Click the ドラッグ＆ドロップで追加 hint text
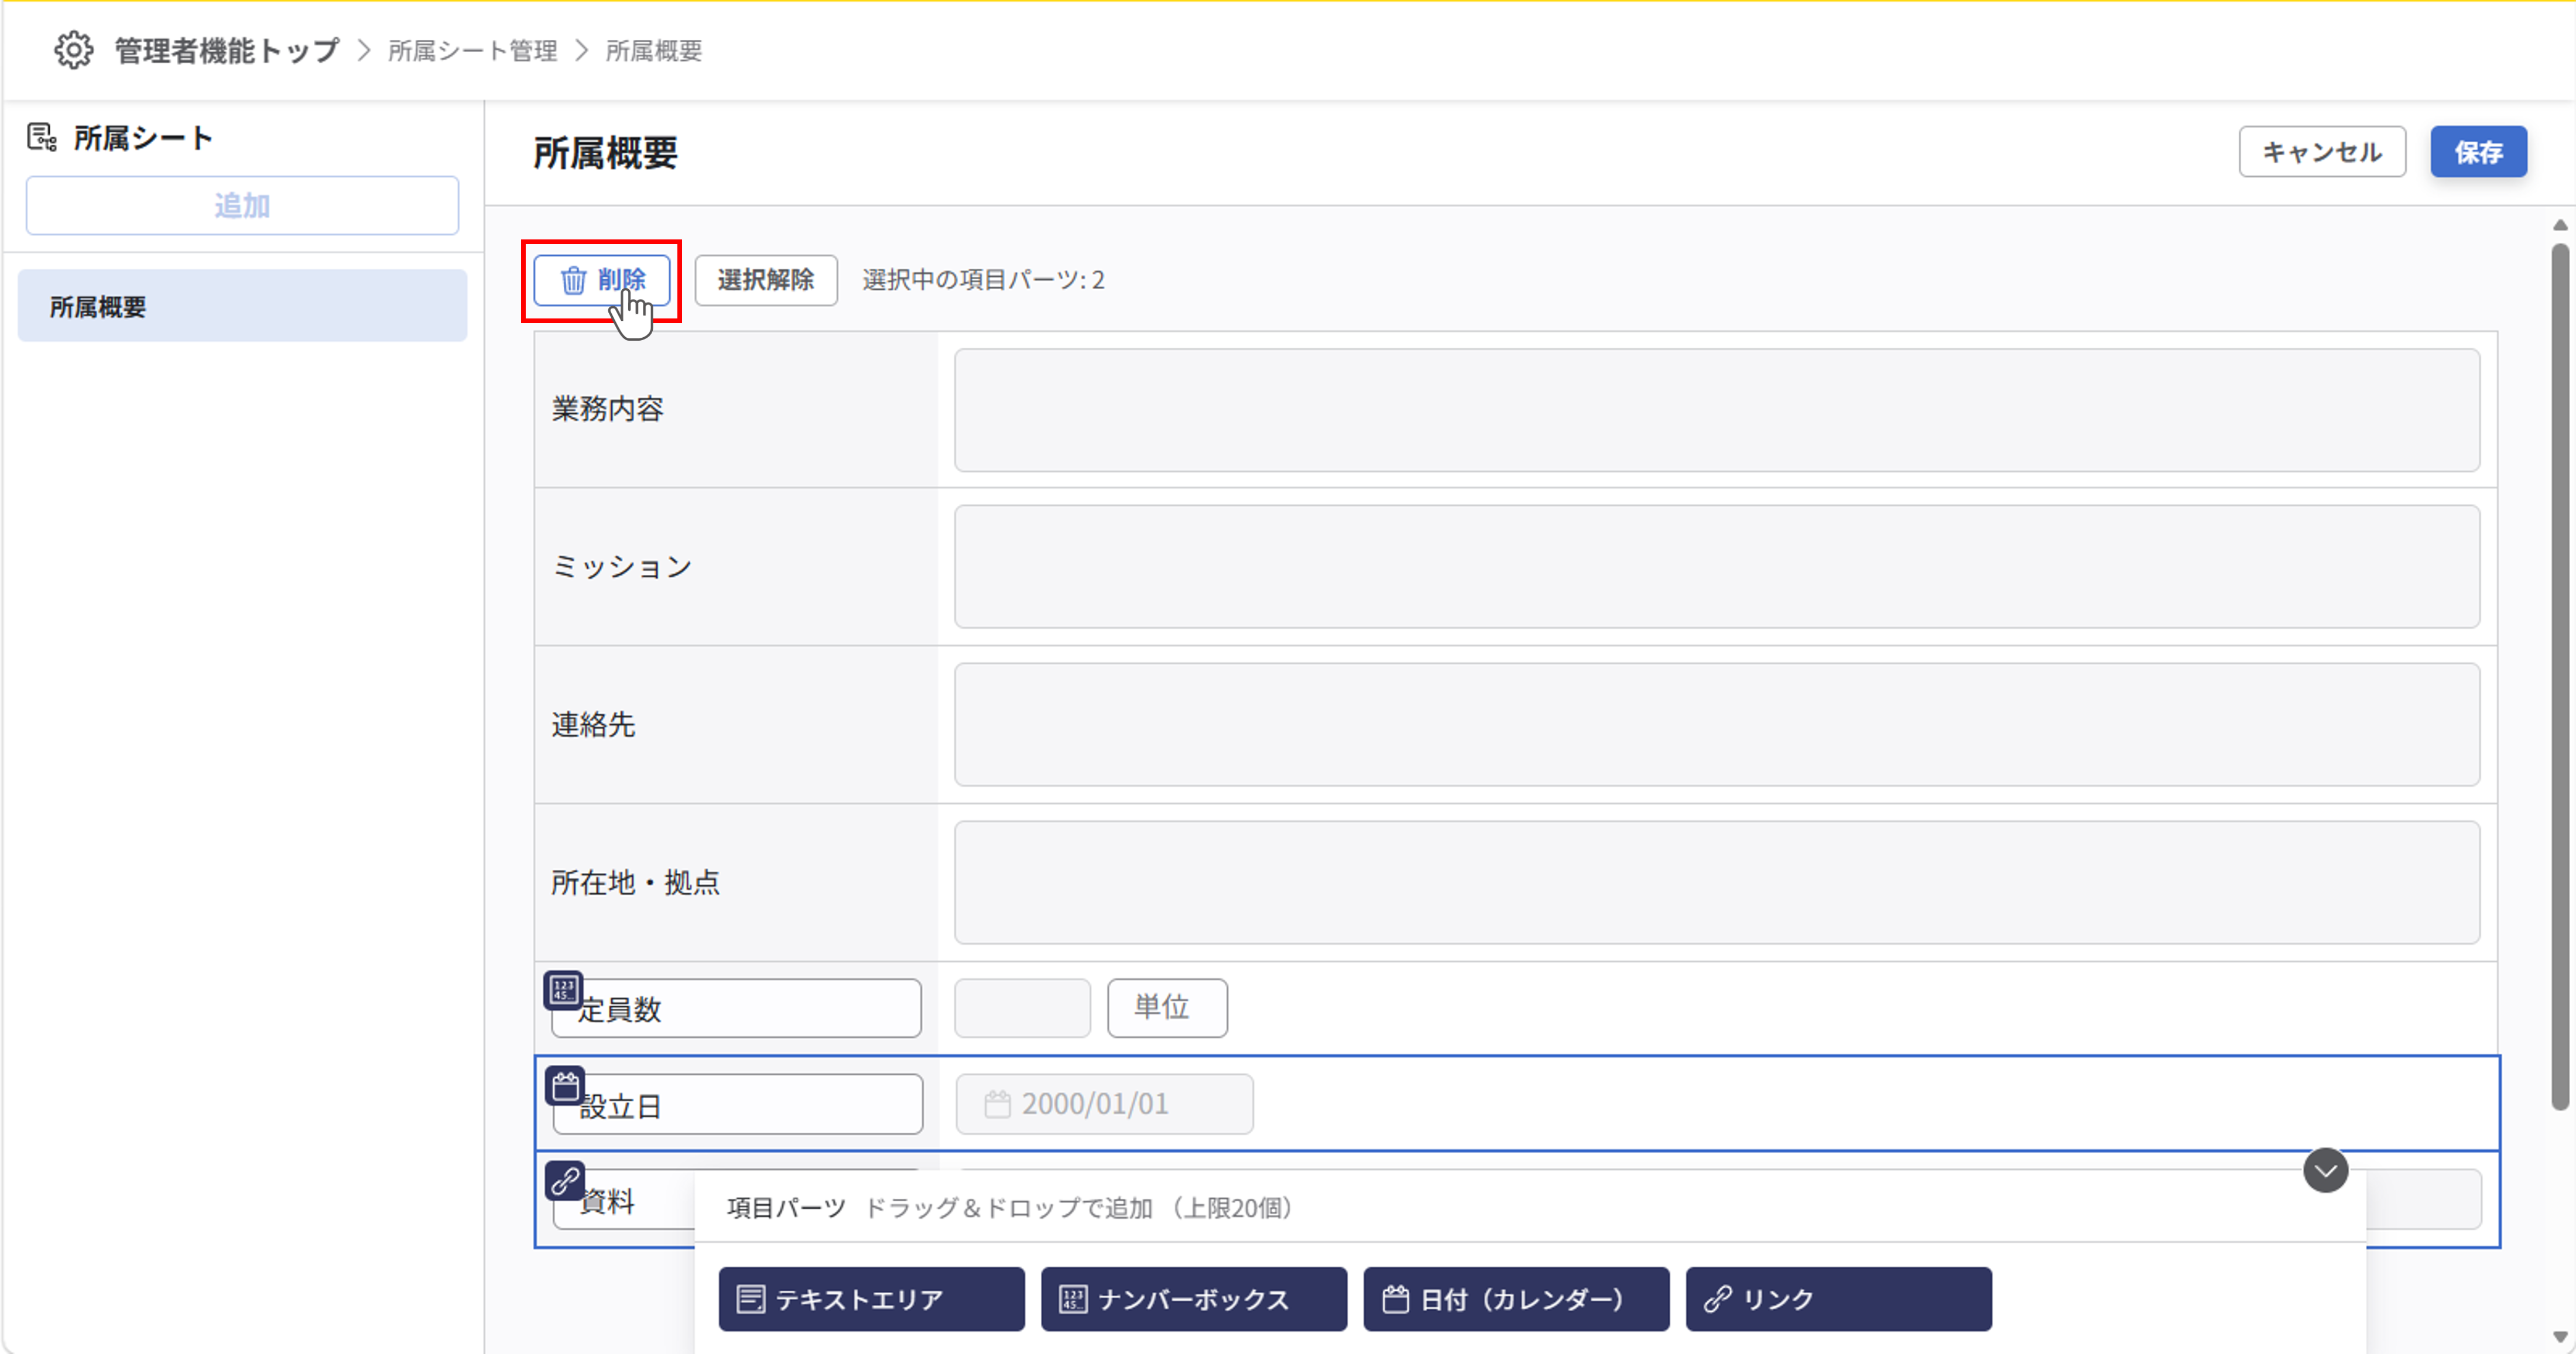The image size is (2576, 1354). click(1009, 1208)
